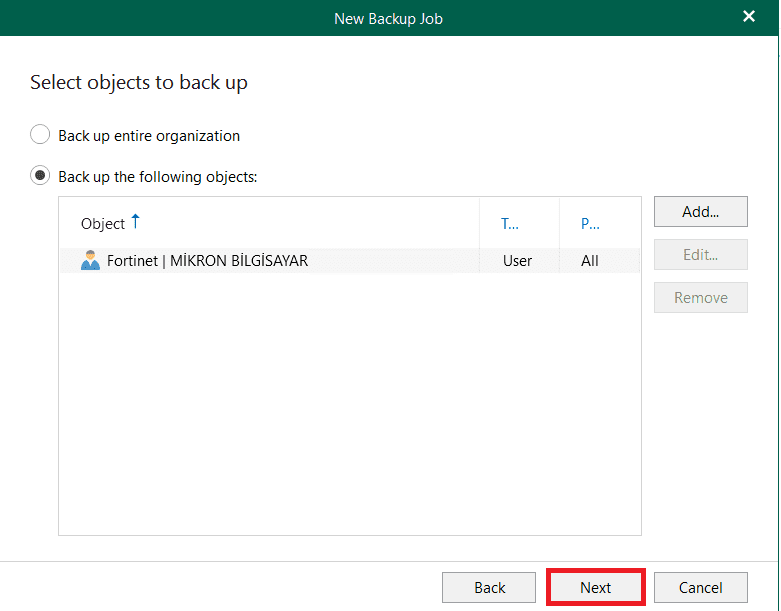The width and height of the screenshot is (781, 611).
Task: Close the New Backup Job dialog
Action: click(x=749, y=16)
